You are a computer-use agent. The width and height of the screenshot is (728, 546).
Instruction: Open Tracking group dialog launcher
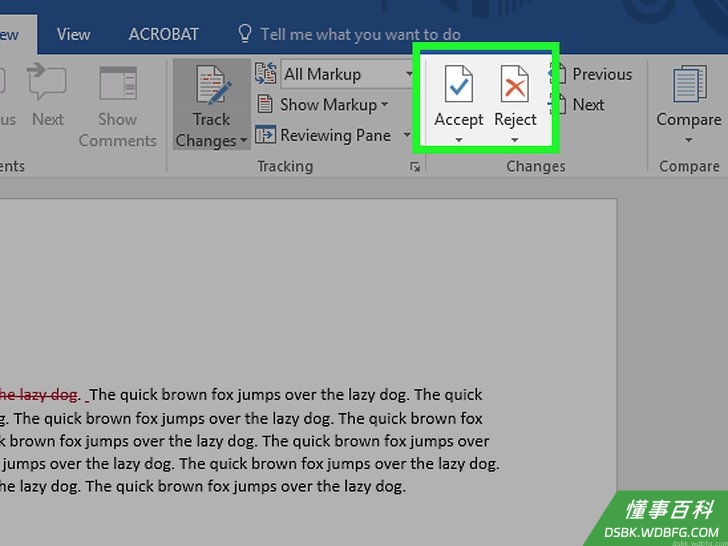pos(415,167)
